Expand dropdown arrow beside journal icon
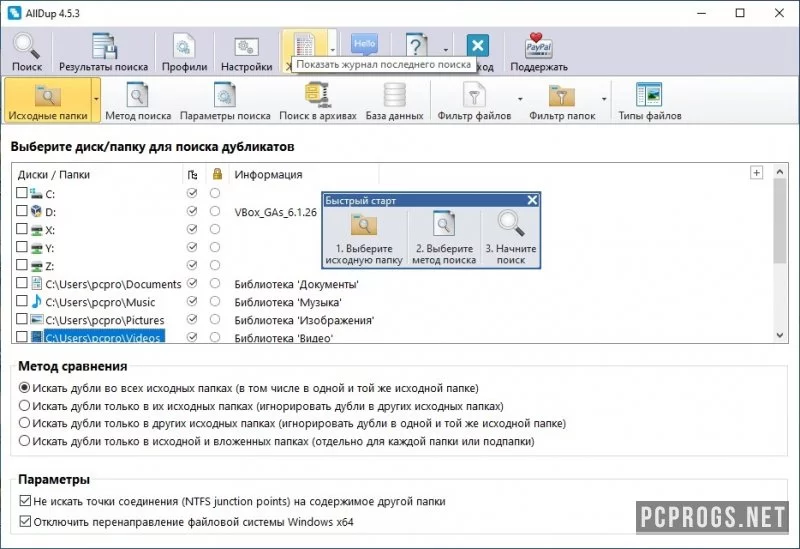 coord(332,49)
